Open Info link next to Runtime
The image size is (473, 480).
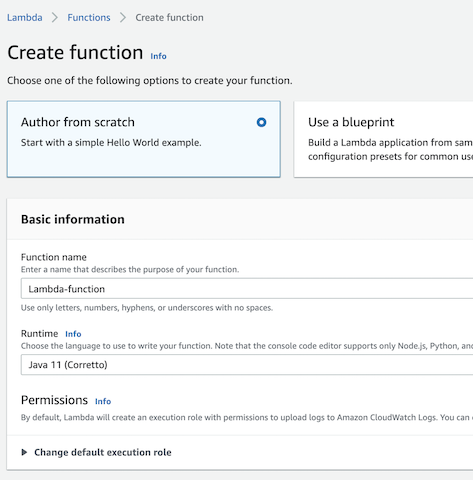(73, 334)
